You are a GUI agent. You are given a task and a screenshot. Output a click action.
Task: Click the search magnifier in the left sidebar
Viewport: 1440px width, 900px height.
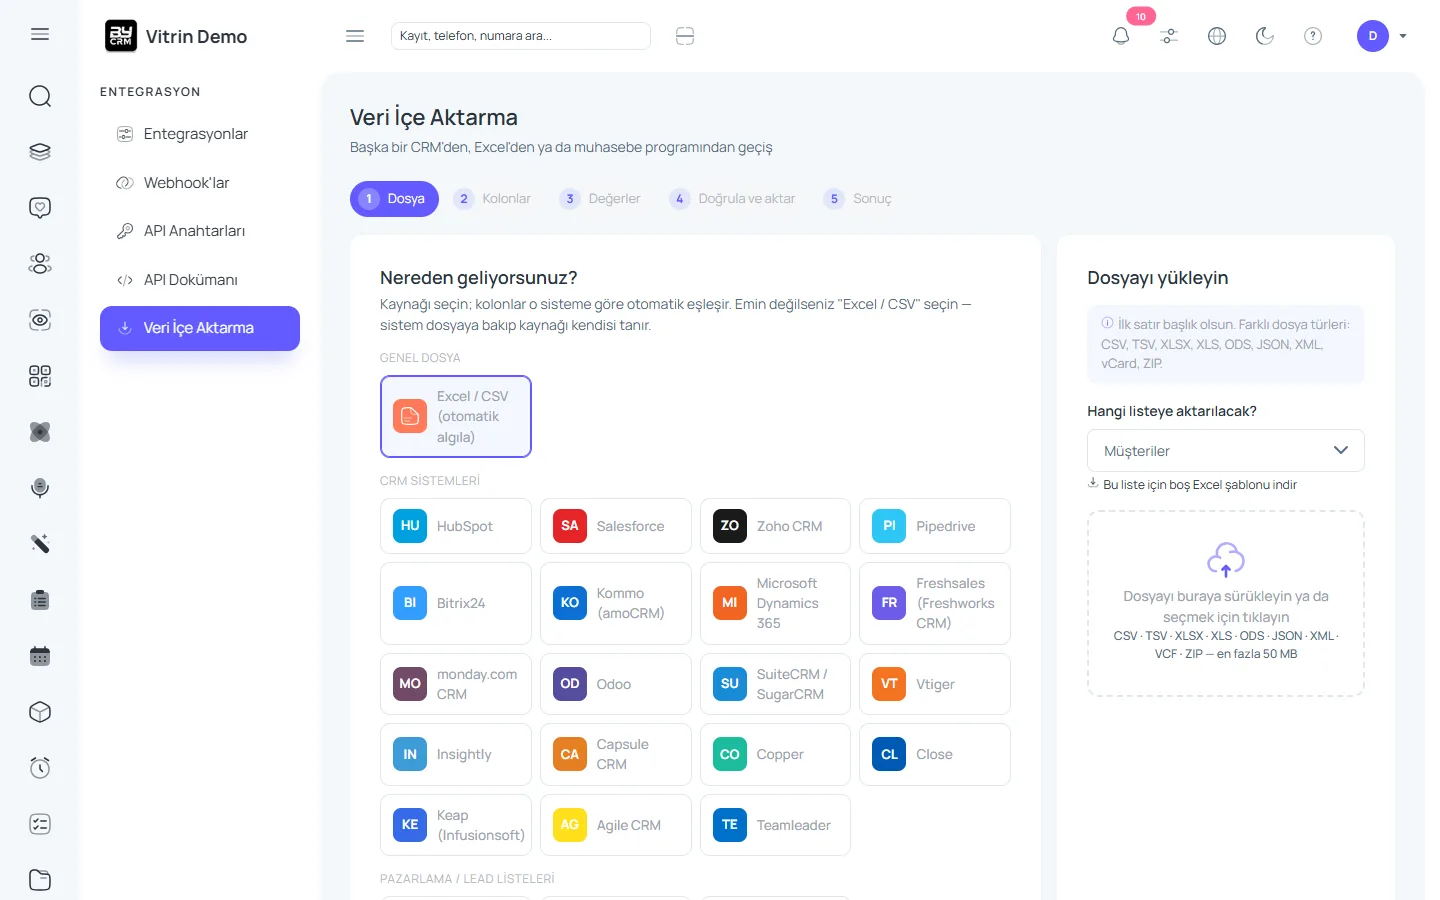[x=40, y=96]
